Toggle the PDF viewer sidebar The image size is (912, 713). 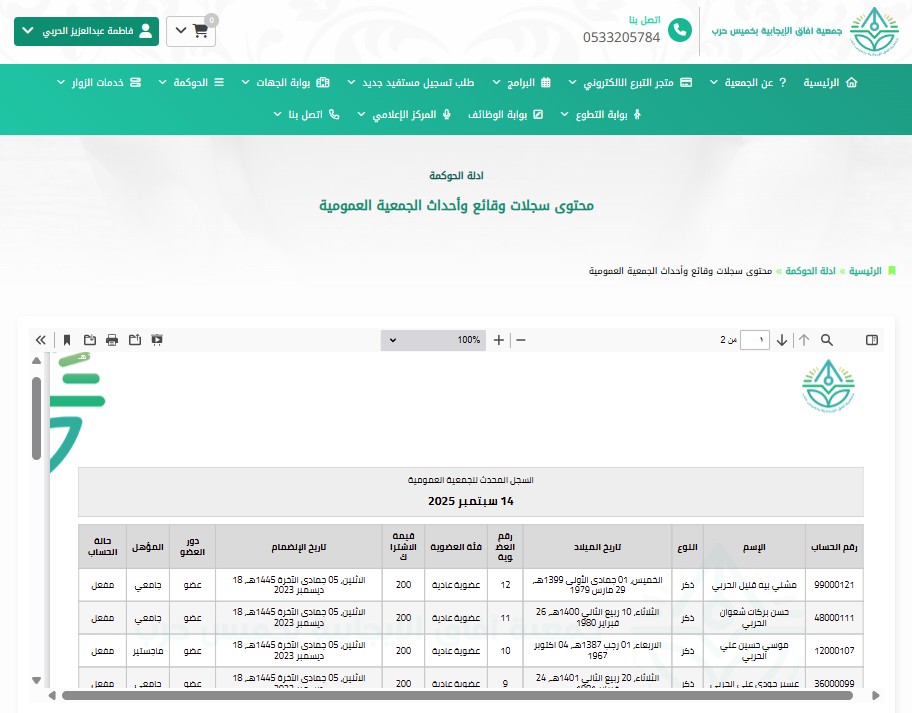coord(872,340)
